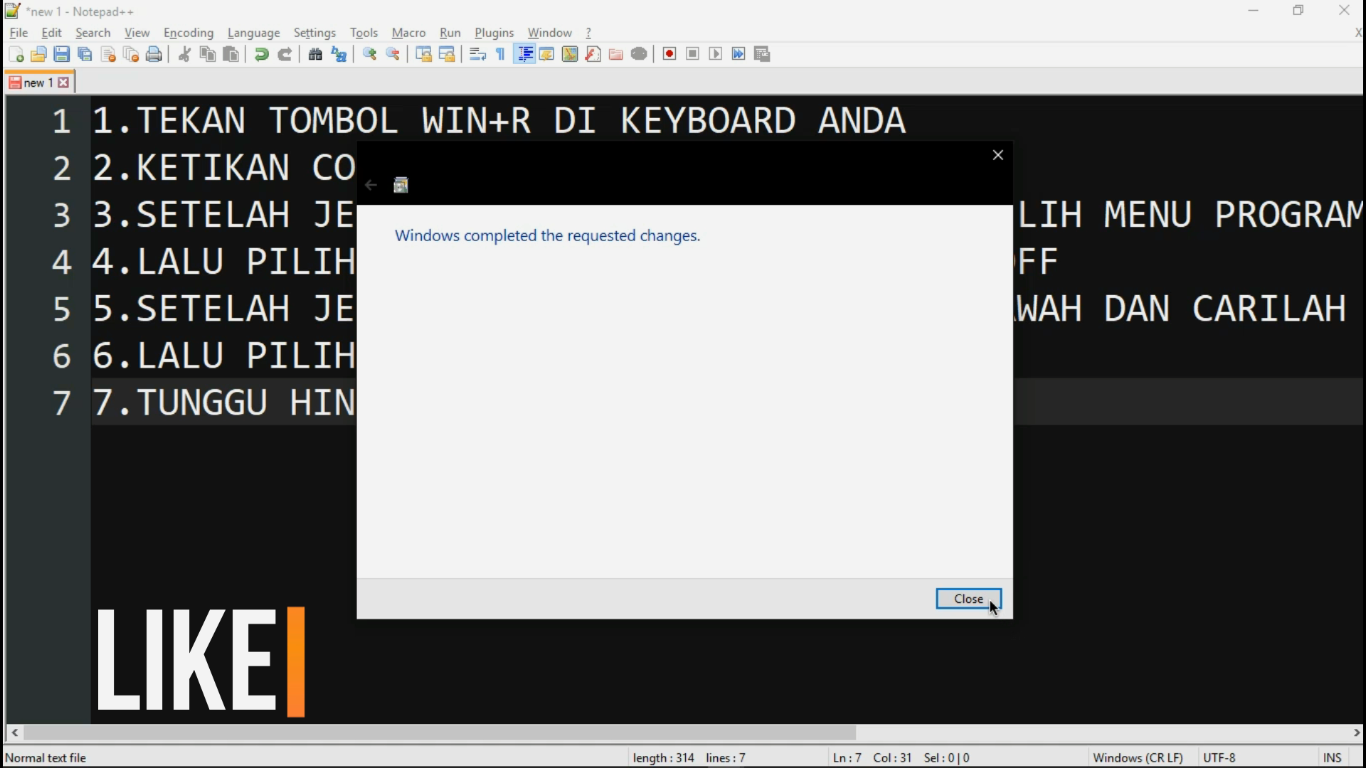This screenshot has width=1366, height=768.
Task: Undo the last edit via toolbar
Action: click(x=262, y=54)
